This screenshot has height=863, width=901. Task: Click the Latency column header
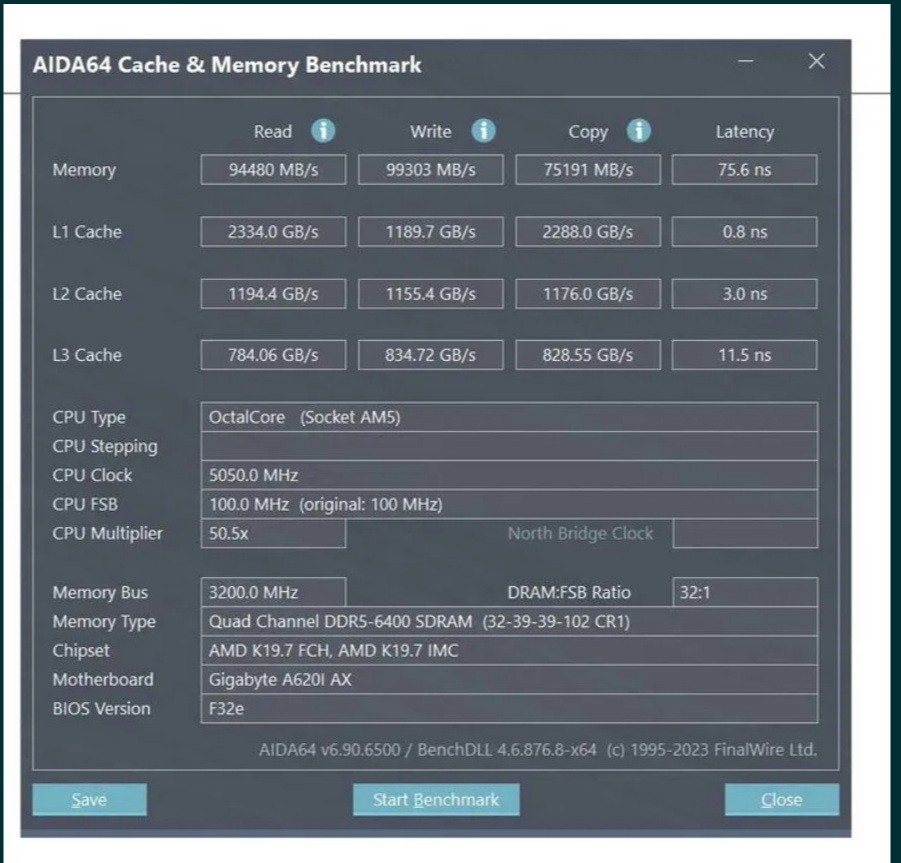point(745,132)
